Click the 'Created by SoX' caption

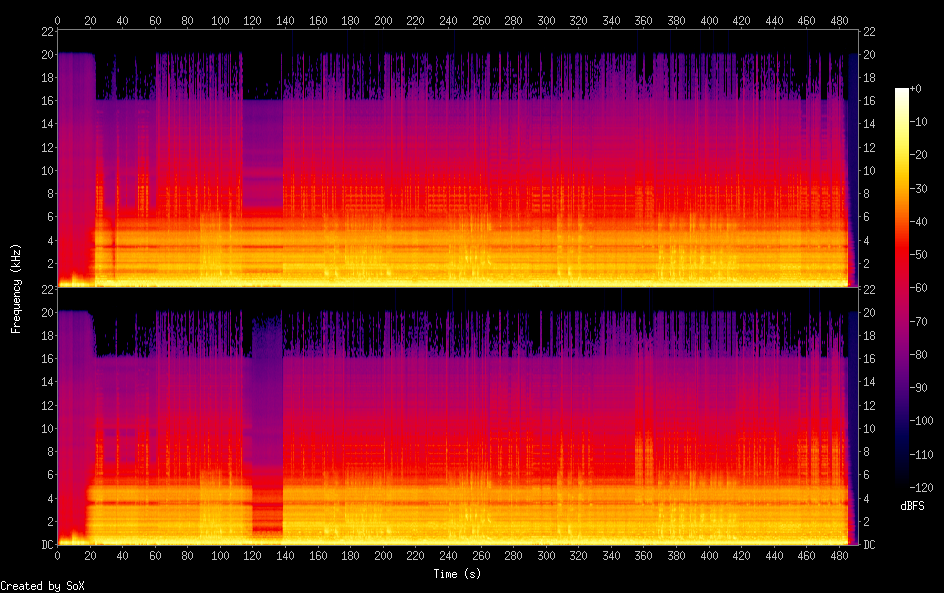click(42, 586)
